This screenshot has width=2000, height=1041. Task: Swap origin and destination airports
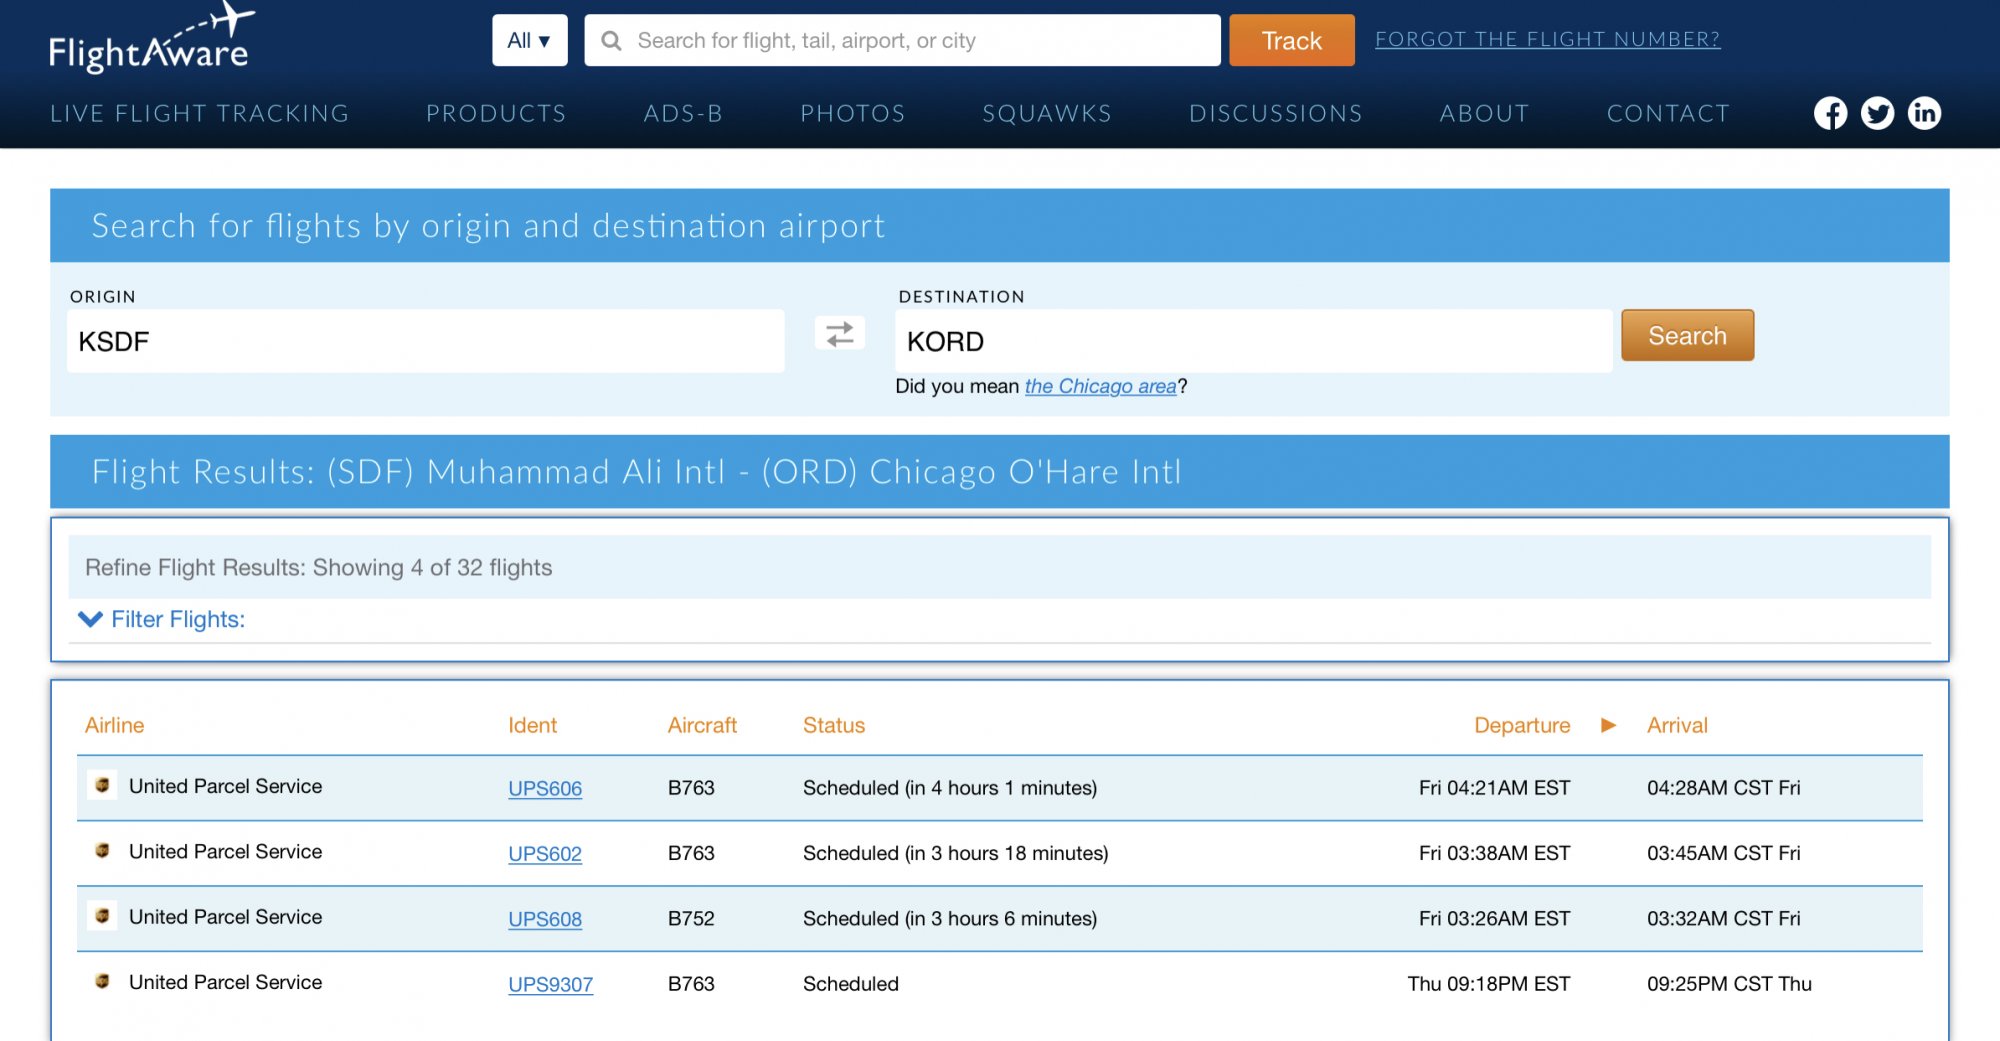[840, 333]
